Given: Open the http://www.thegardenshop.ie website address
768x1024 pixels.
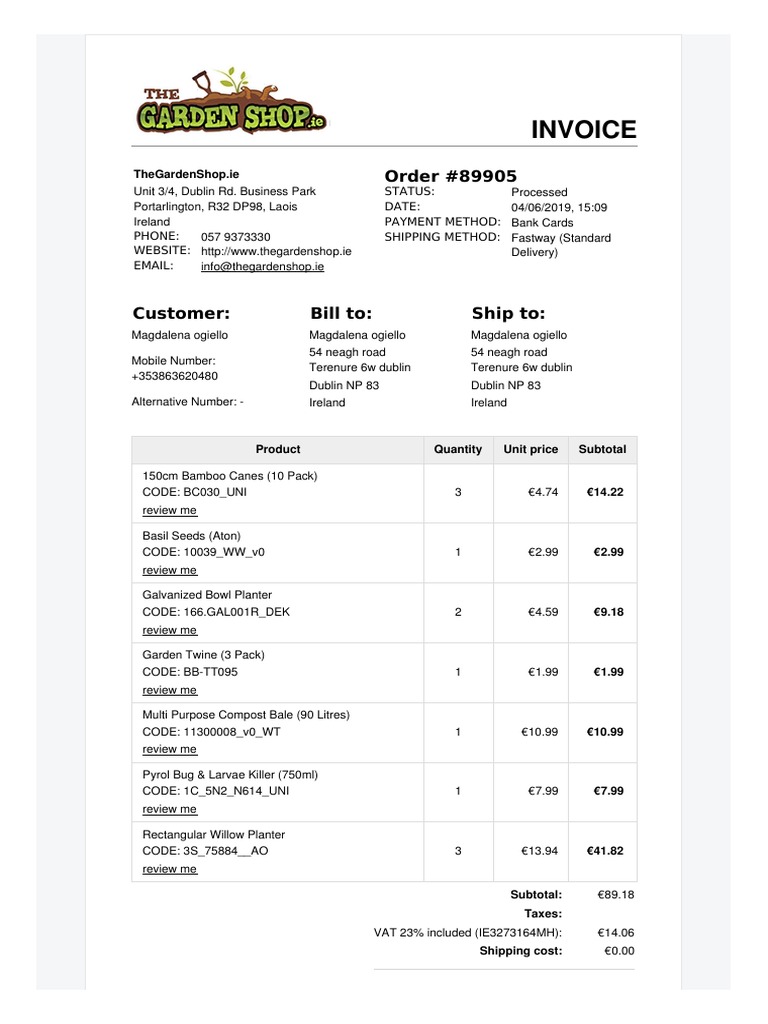Looking at the screenshot, I should 276,251.
